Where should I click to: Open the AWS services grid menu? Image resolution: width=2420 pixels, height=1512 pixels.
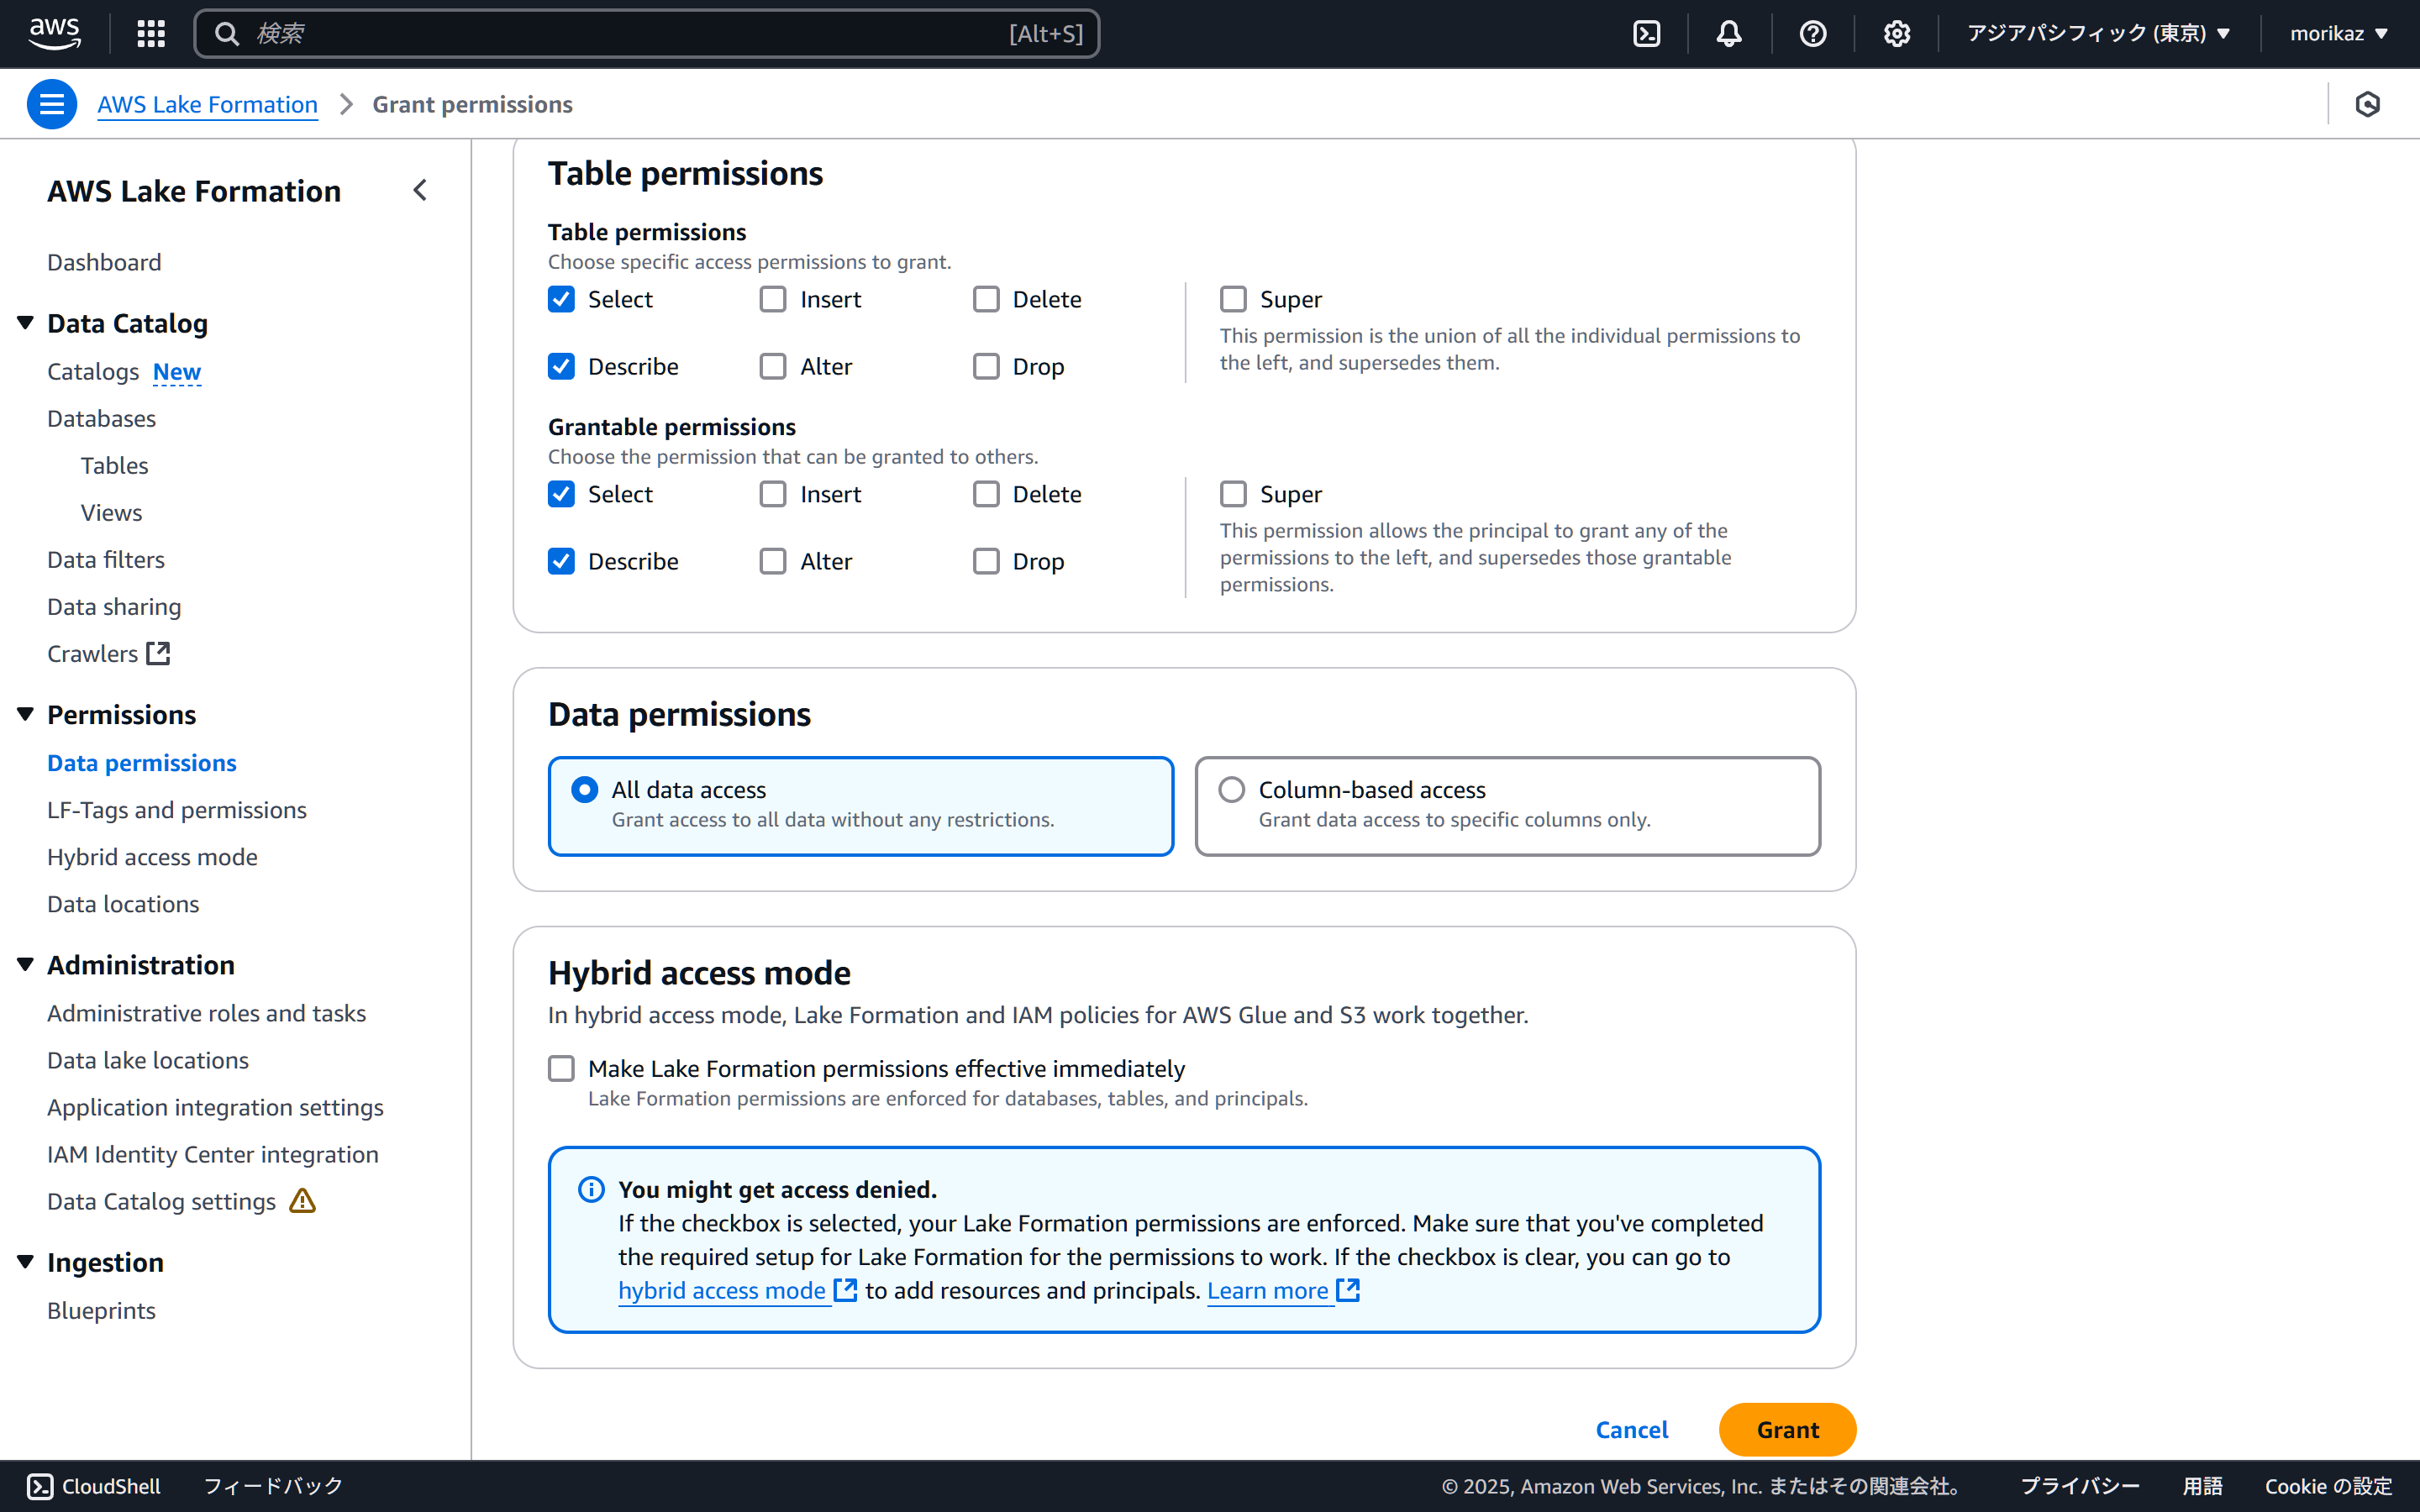151,34
